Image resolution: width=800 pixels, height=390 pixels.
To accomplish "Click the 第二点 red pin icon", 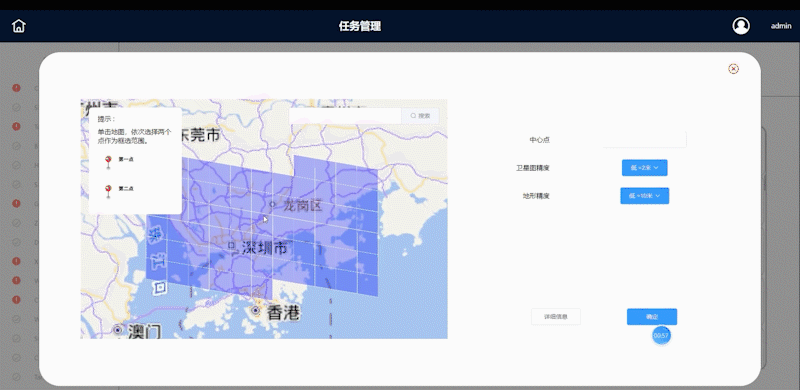I will [x=108, y=191].
